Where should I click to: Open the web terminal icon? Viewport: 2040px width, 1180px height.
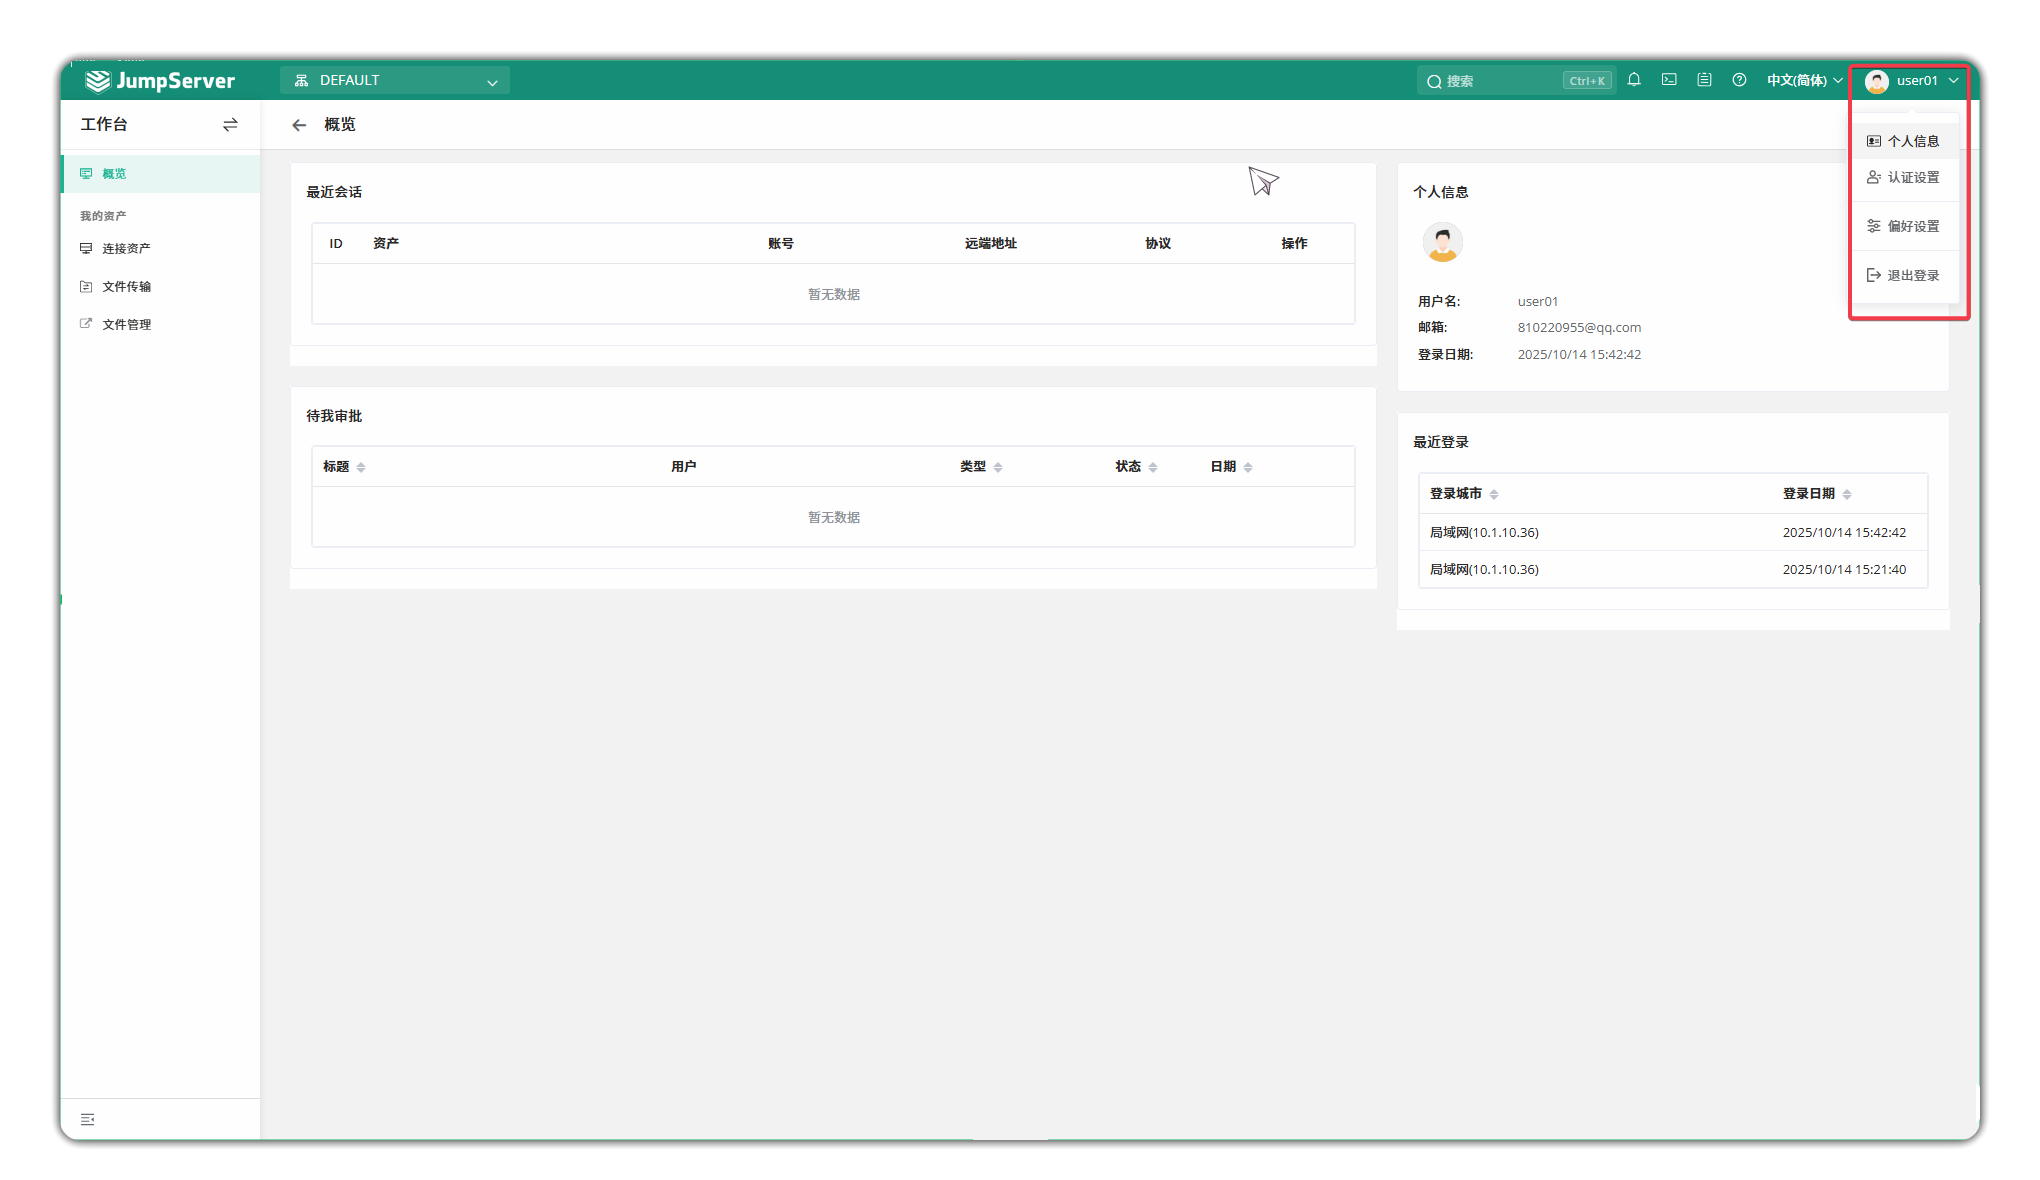pyautogui.click(x=1669, y=80)
